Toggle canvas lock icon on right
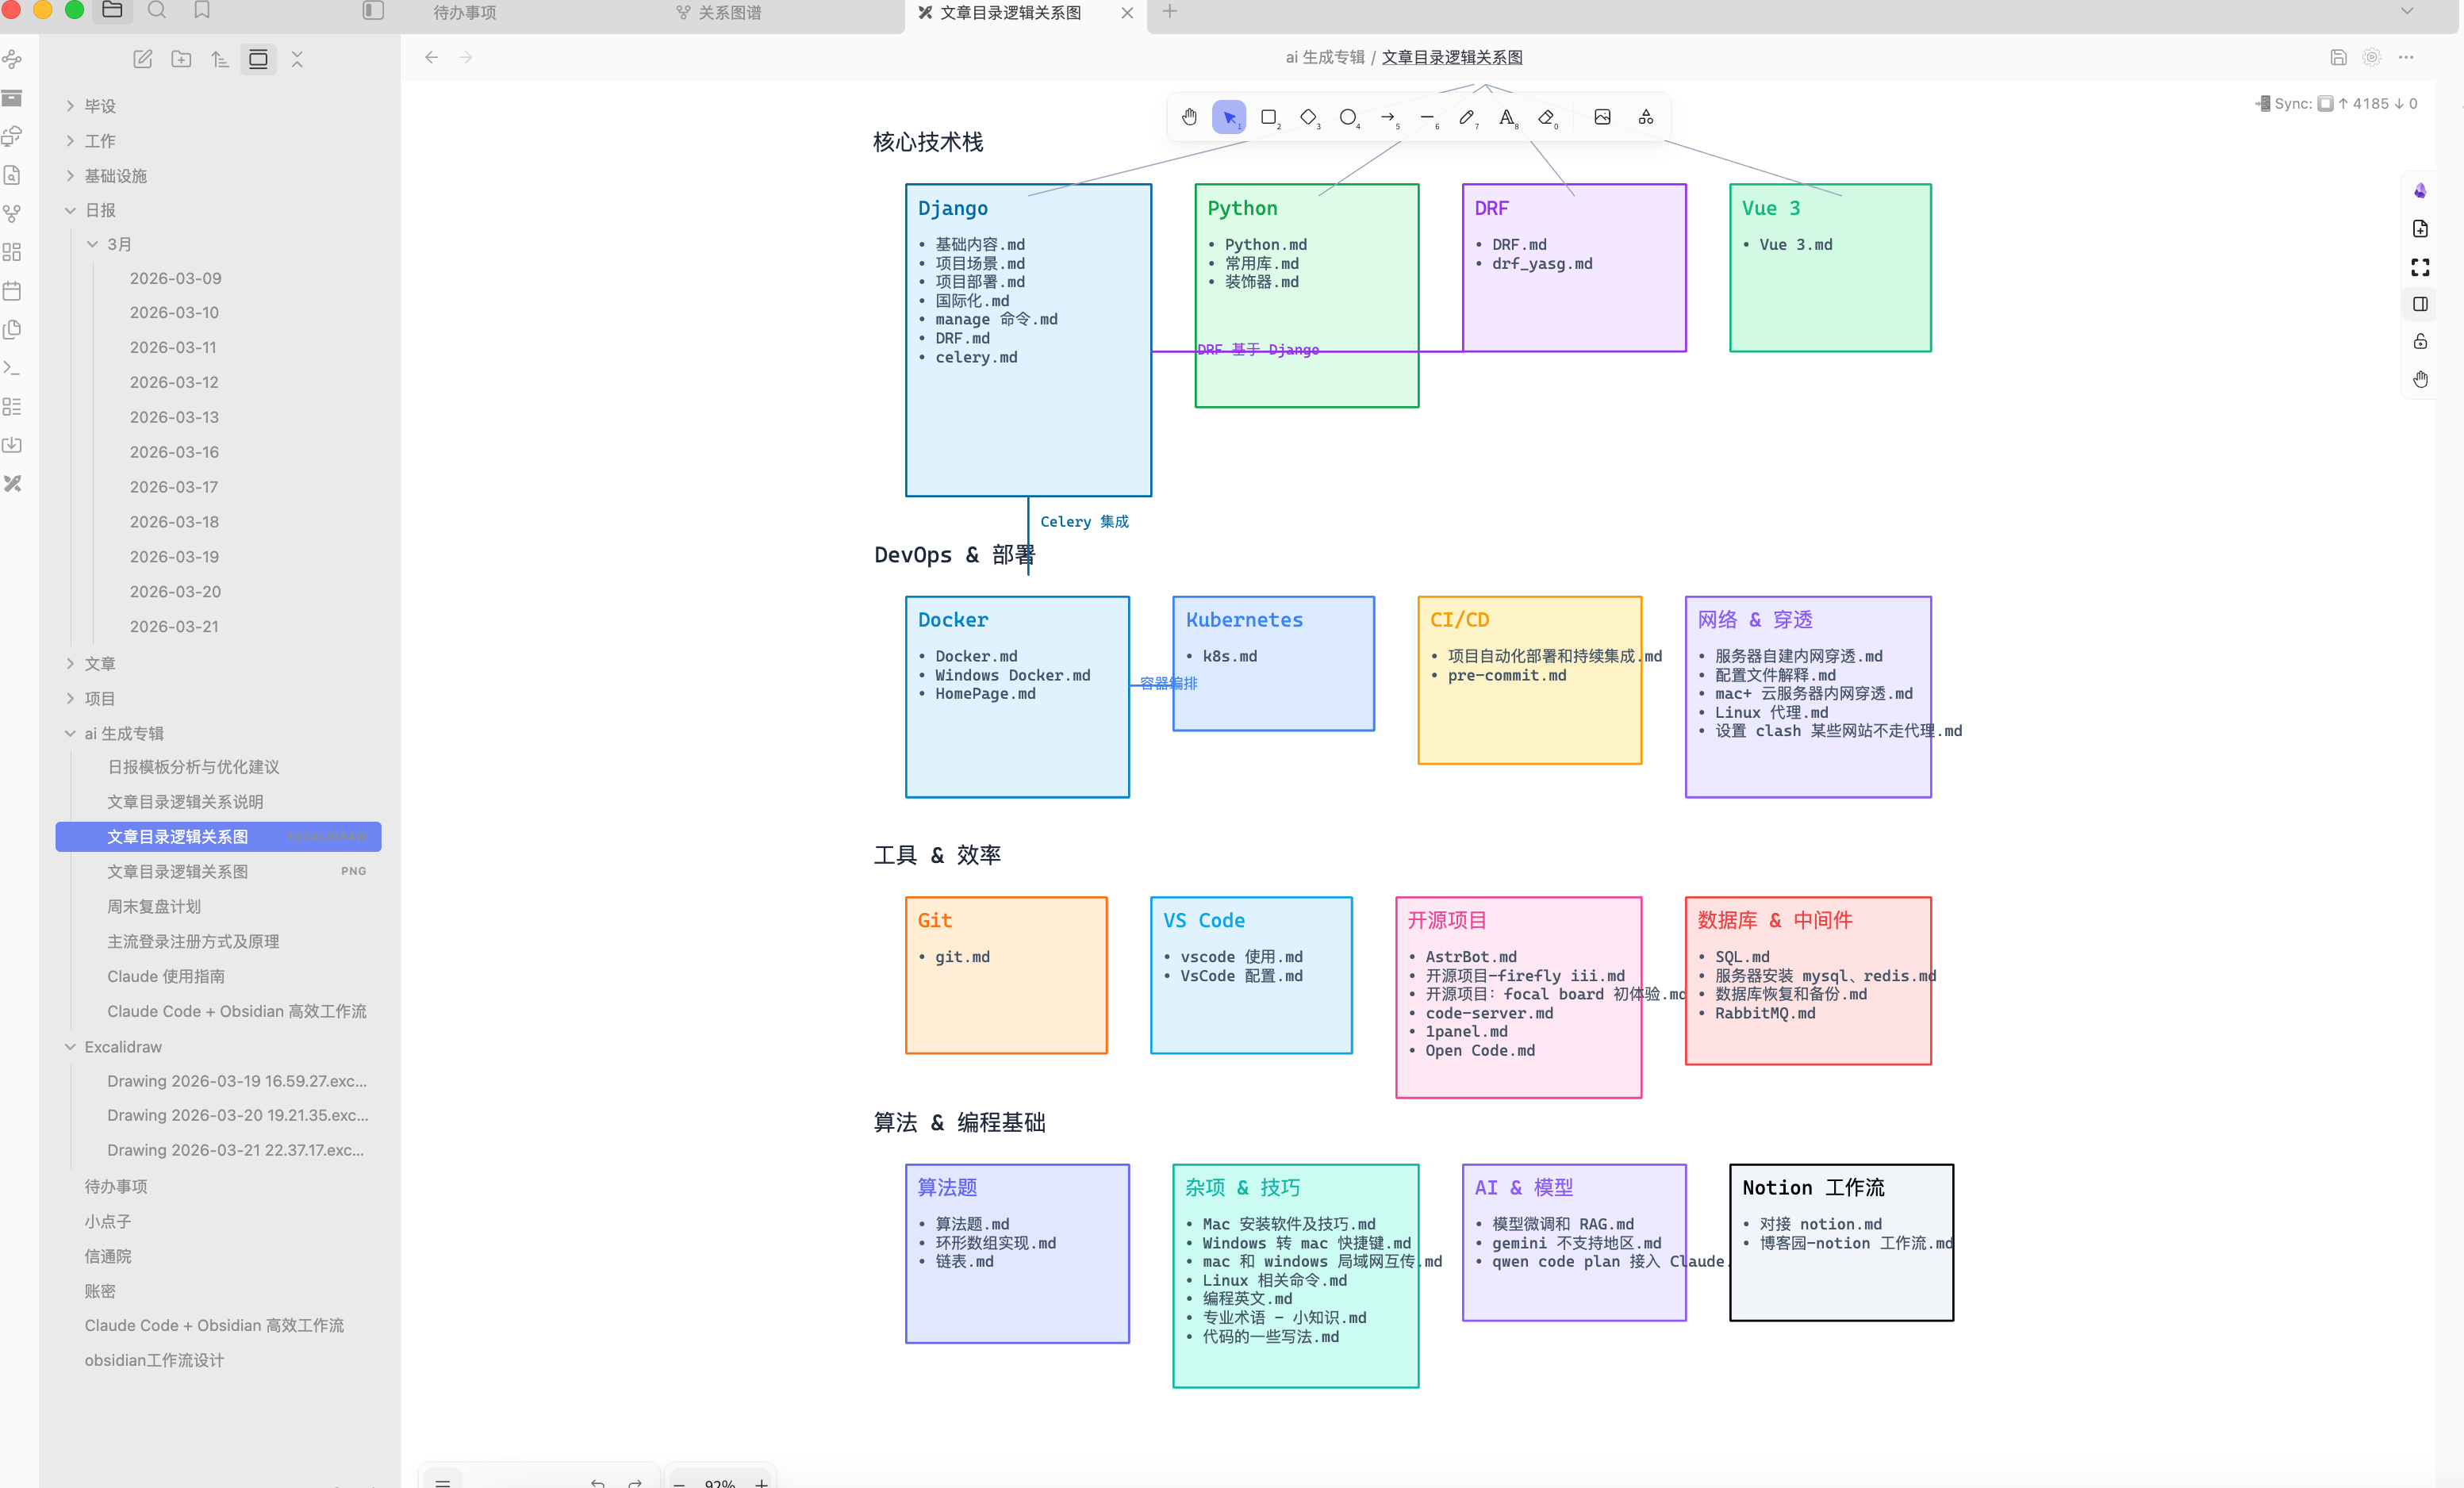Viewport: 2464px width, 1488px height. pyautogui.click(x=2420, y=341)
